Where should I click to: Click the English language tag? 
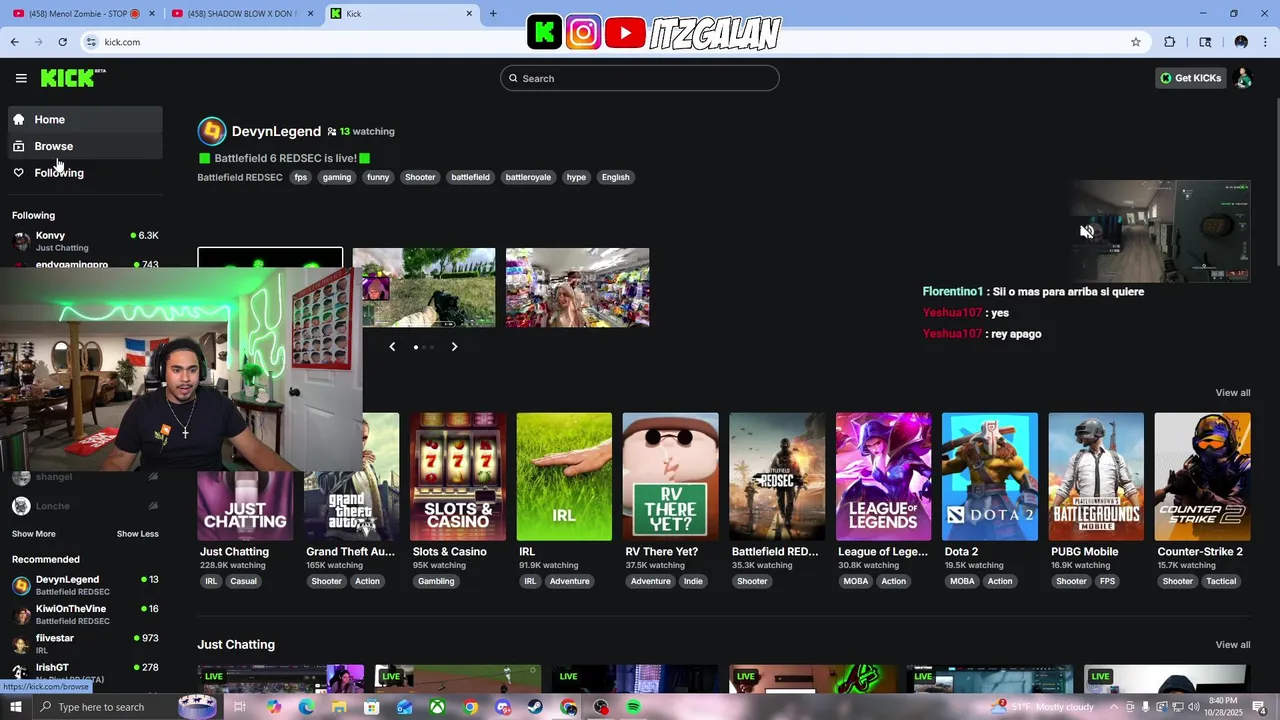click(x=616, y=177)
